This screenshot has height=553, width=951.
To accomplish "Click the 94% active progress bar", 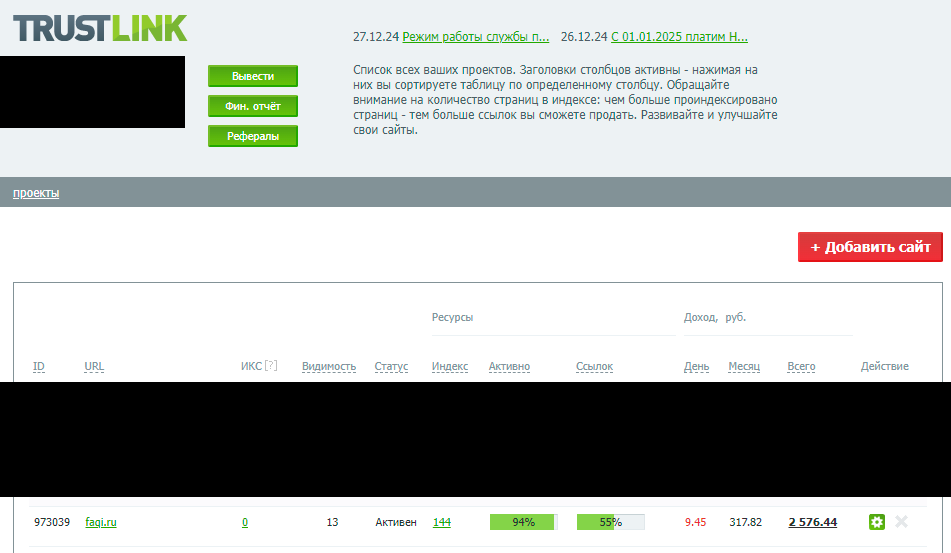I will pos(523,522).
